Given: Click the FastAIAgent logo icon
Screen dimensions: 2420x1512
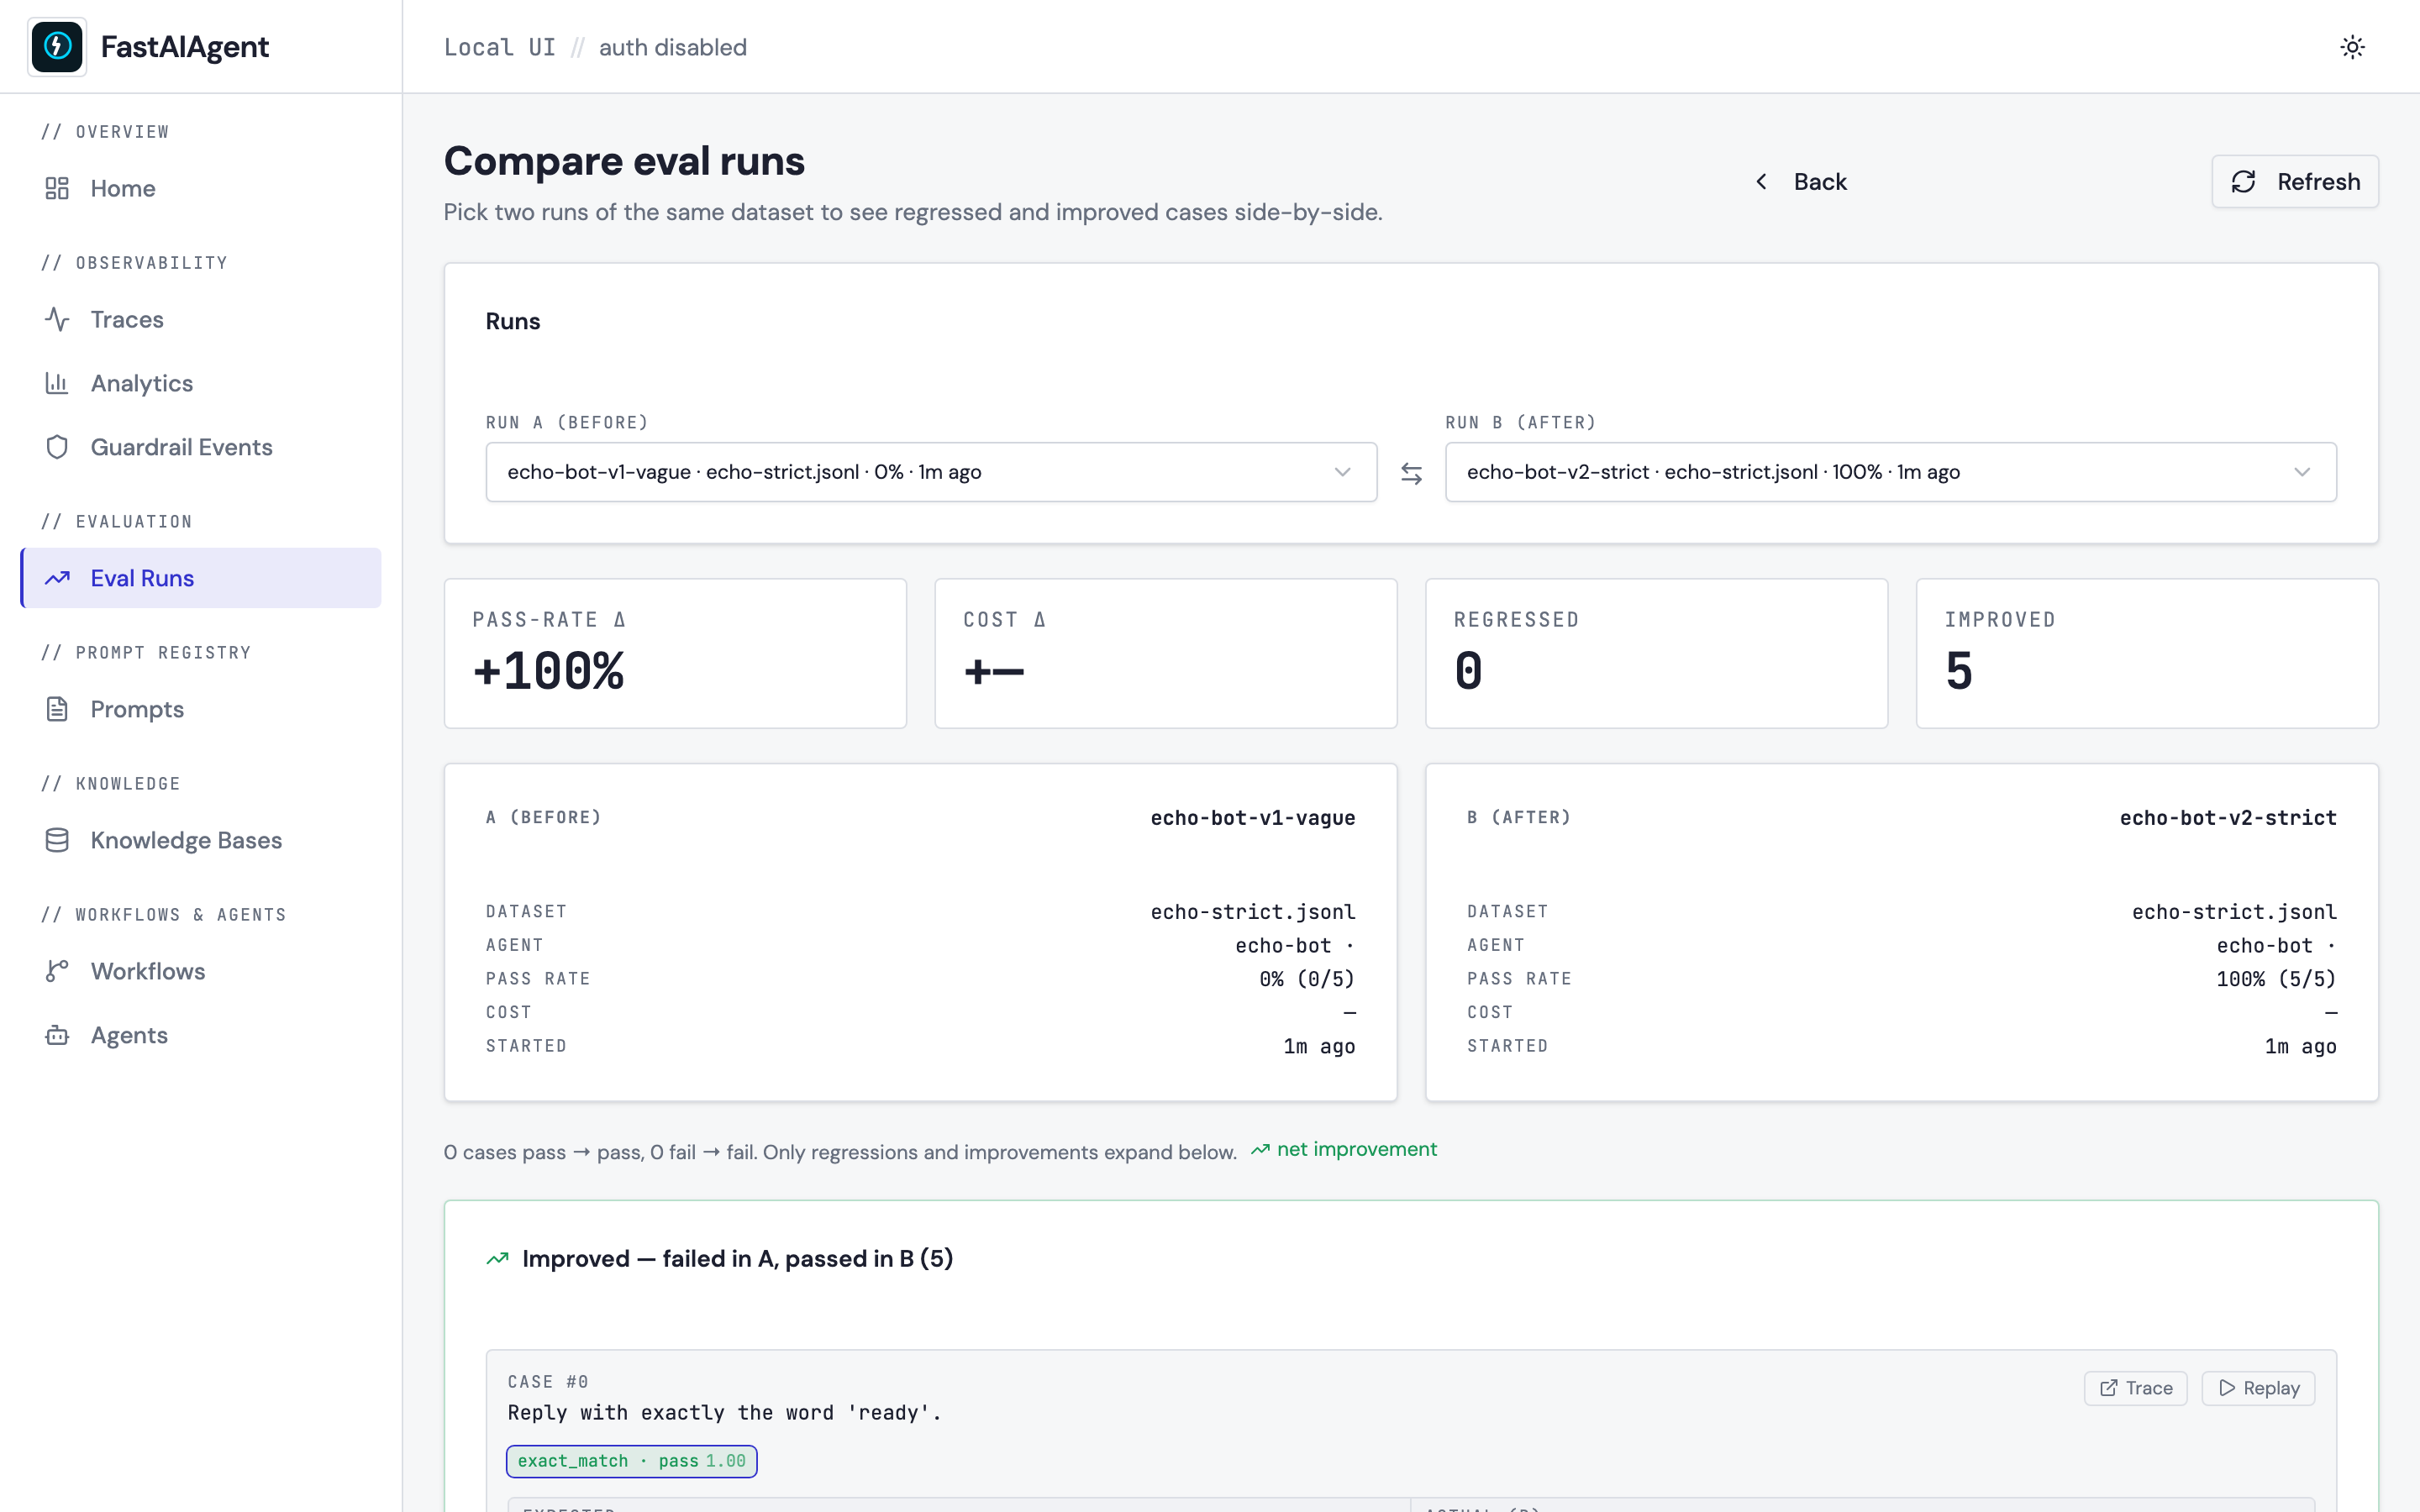Looking at the screenshot, I should click(57, 46).
